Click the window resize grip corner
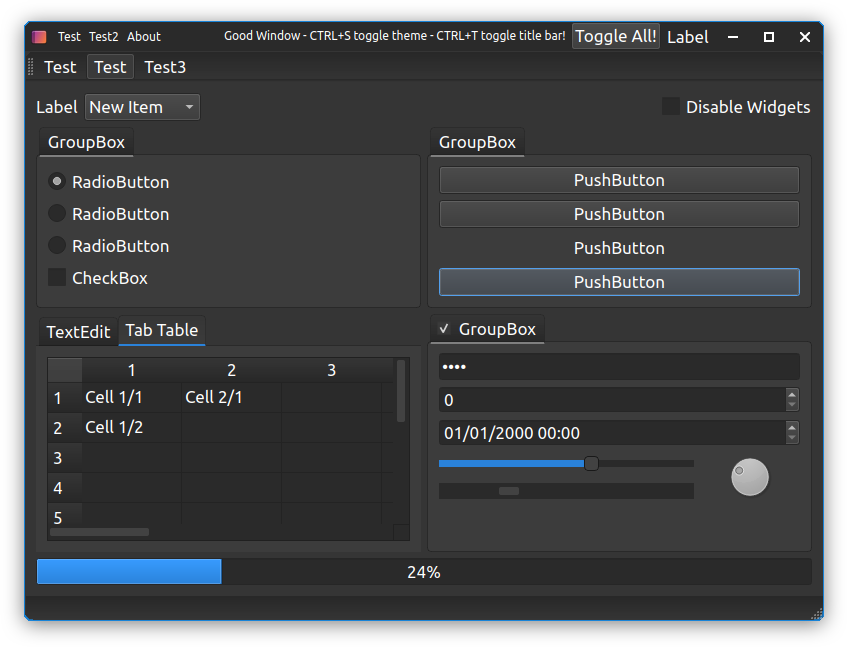847x647 pixels. point(816,613)
